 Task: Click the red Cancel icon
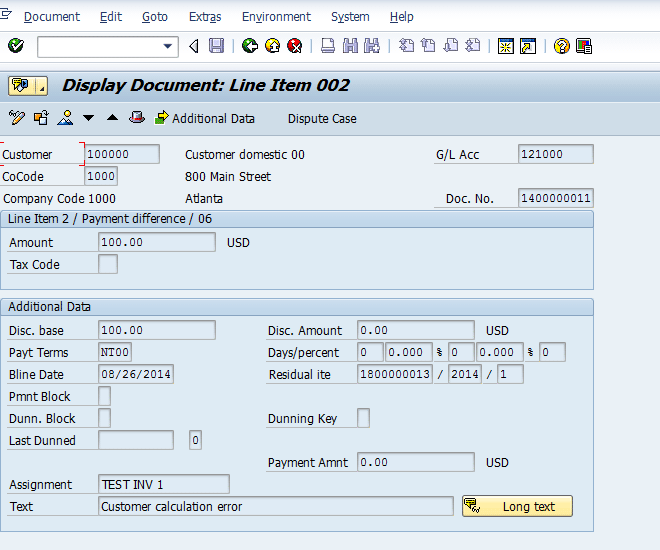click(295, 46)
